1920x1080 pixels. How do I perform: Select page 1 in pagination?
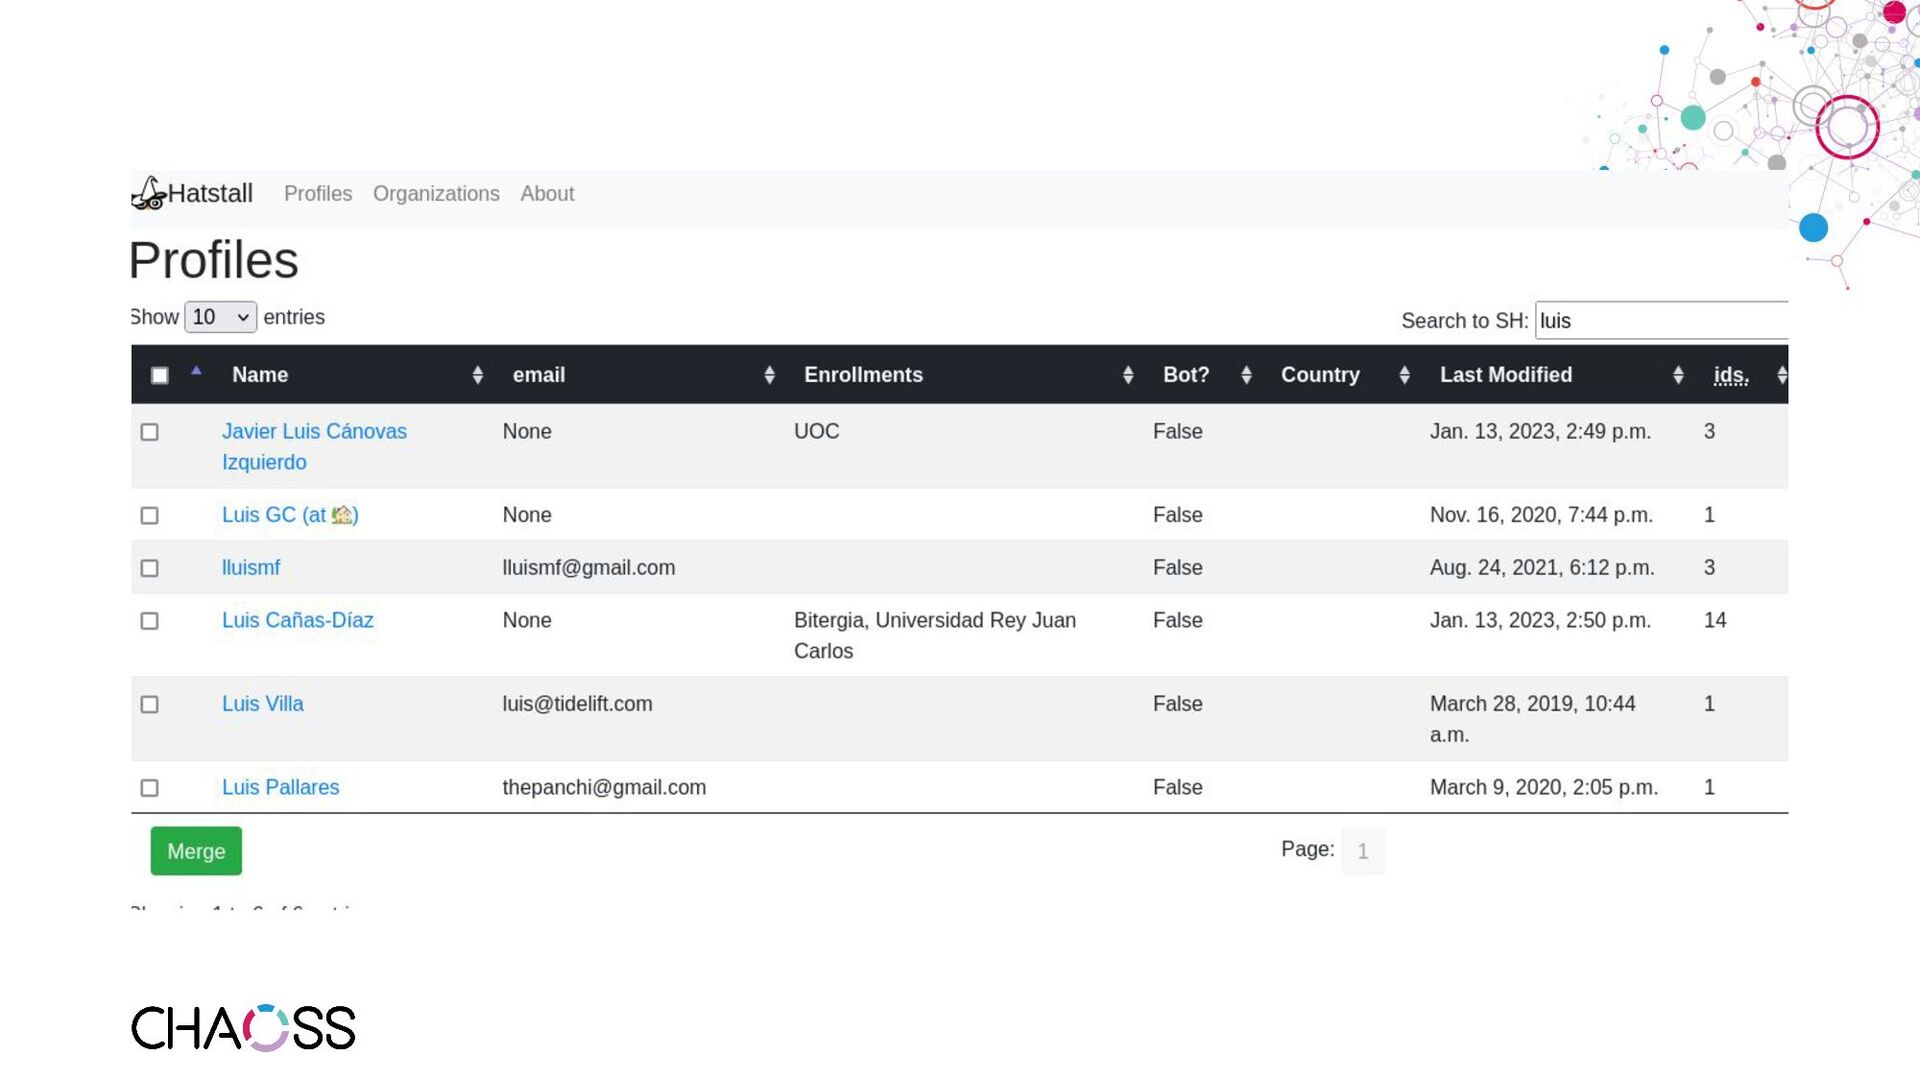(x=1363, y=851)
